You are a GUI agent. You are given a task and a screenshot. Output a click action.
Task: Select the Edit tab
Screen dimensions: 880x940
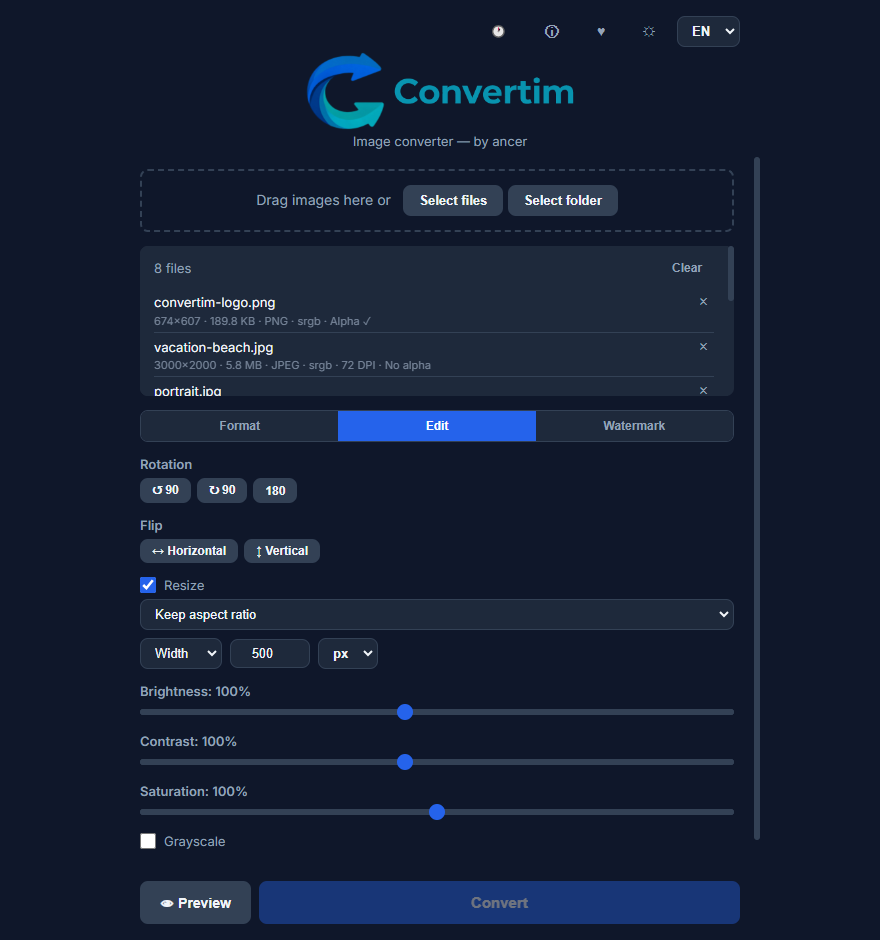click(437, 426)
